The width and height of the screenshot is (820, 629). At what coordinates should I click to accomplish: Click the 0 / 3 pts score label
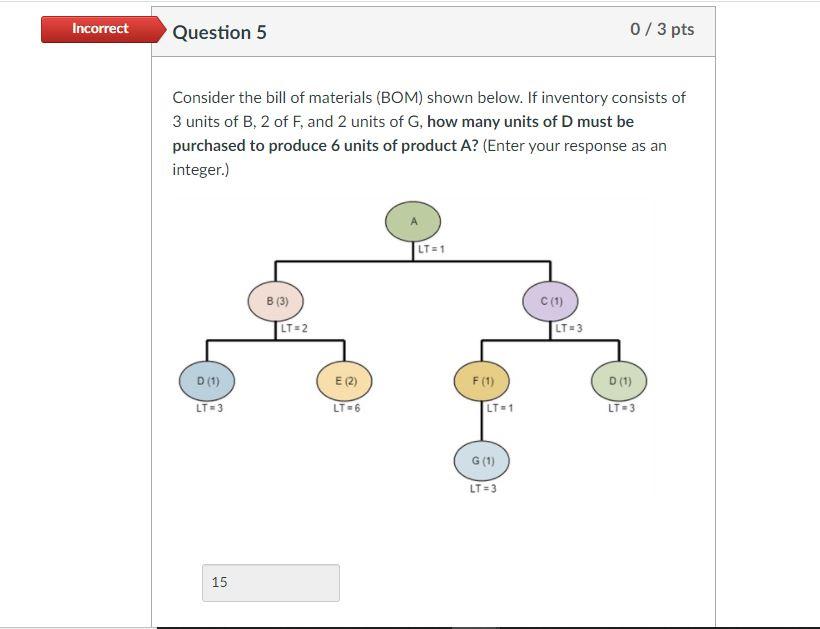pyautogui.click(x=660, y=30)
